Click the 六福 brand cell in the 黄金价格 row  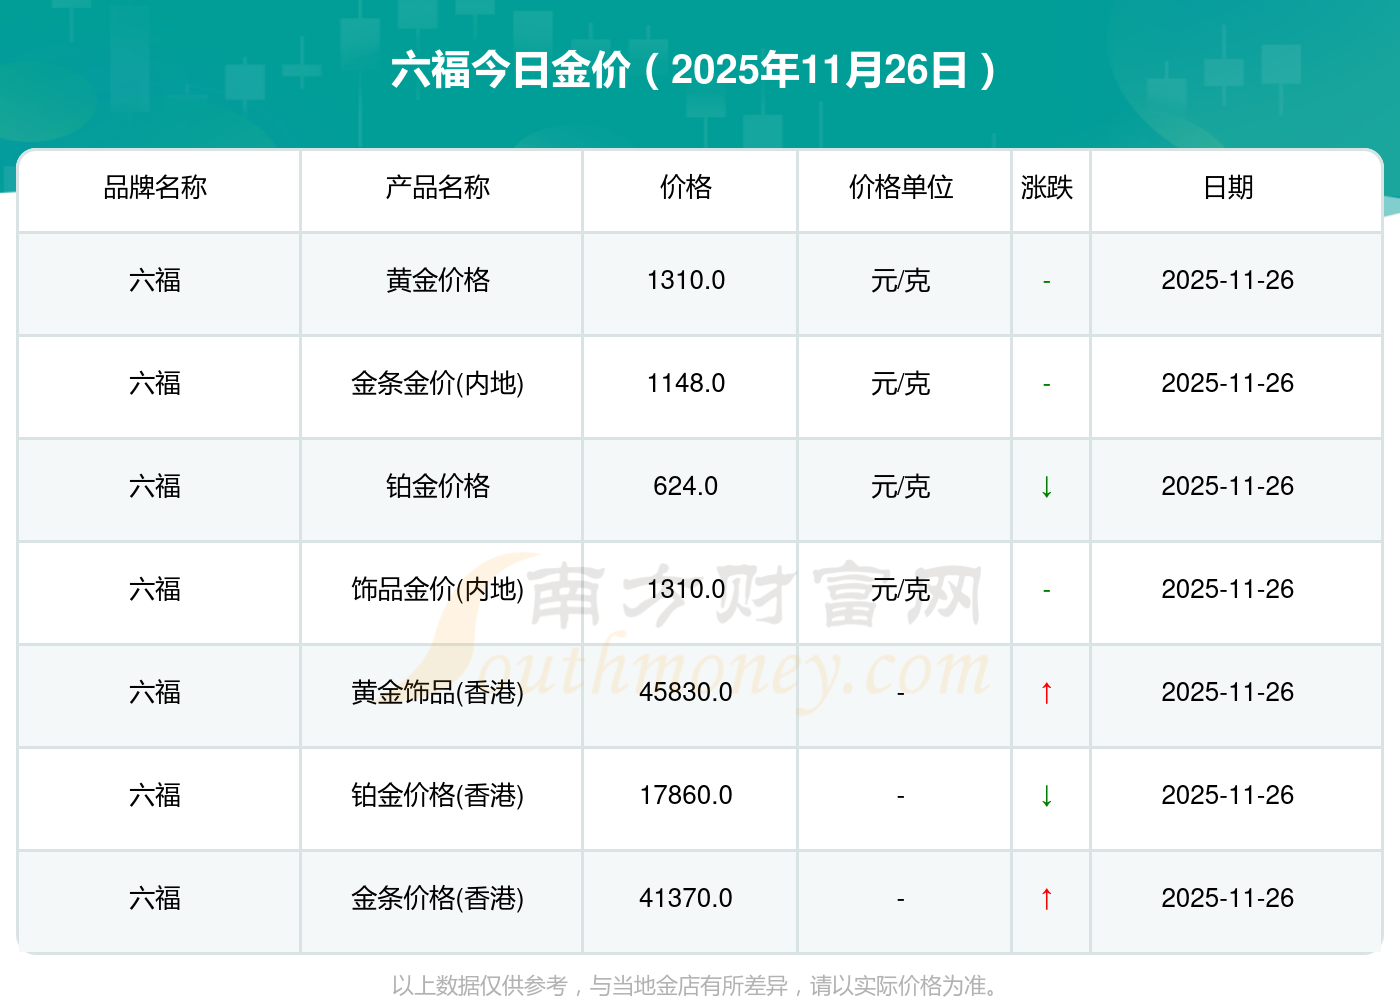[x=155, y=280]
